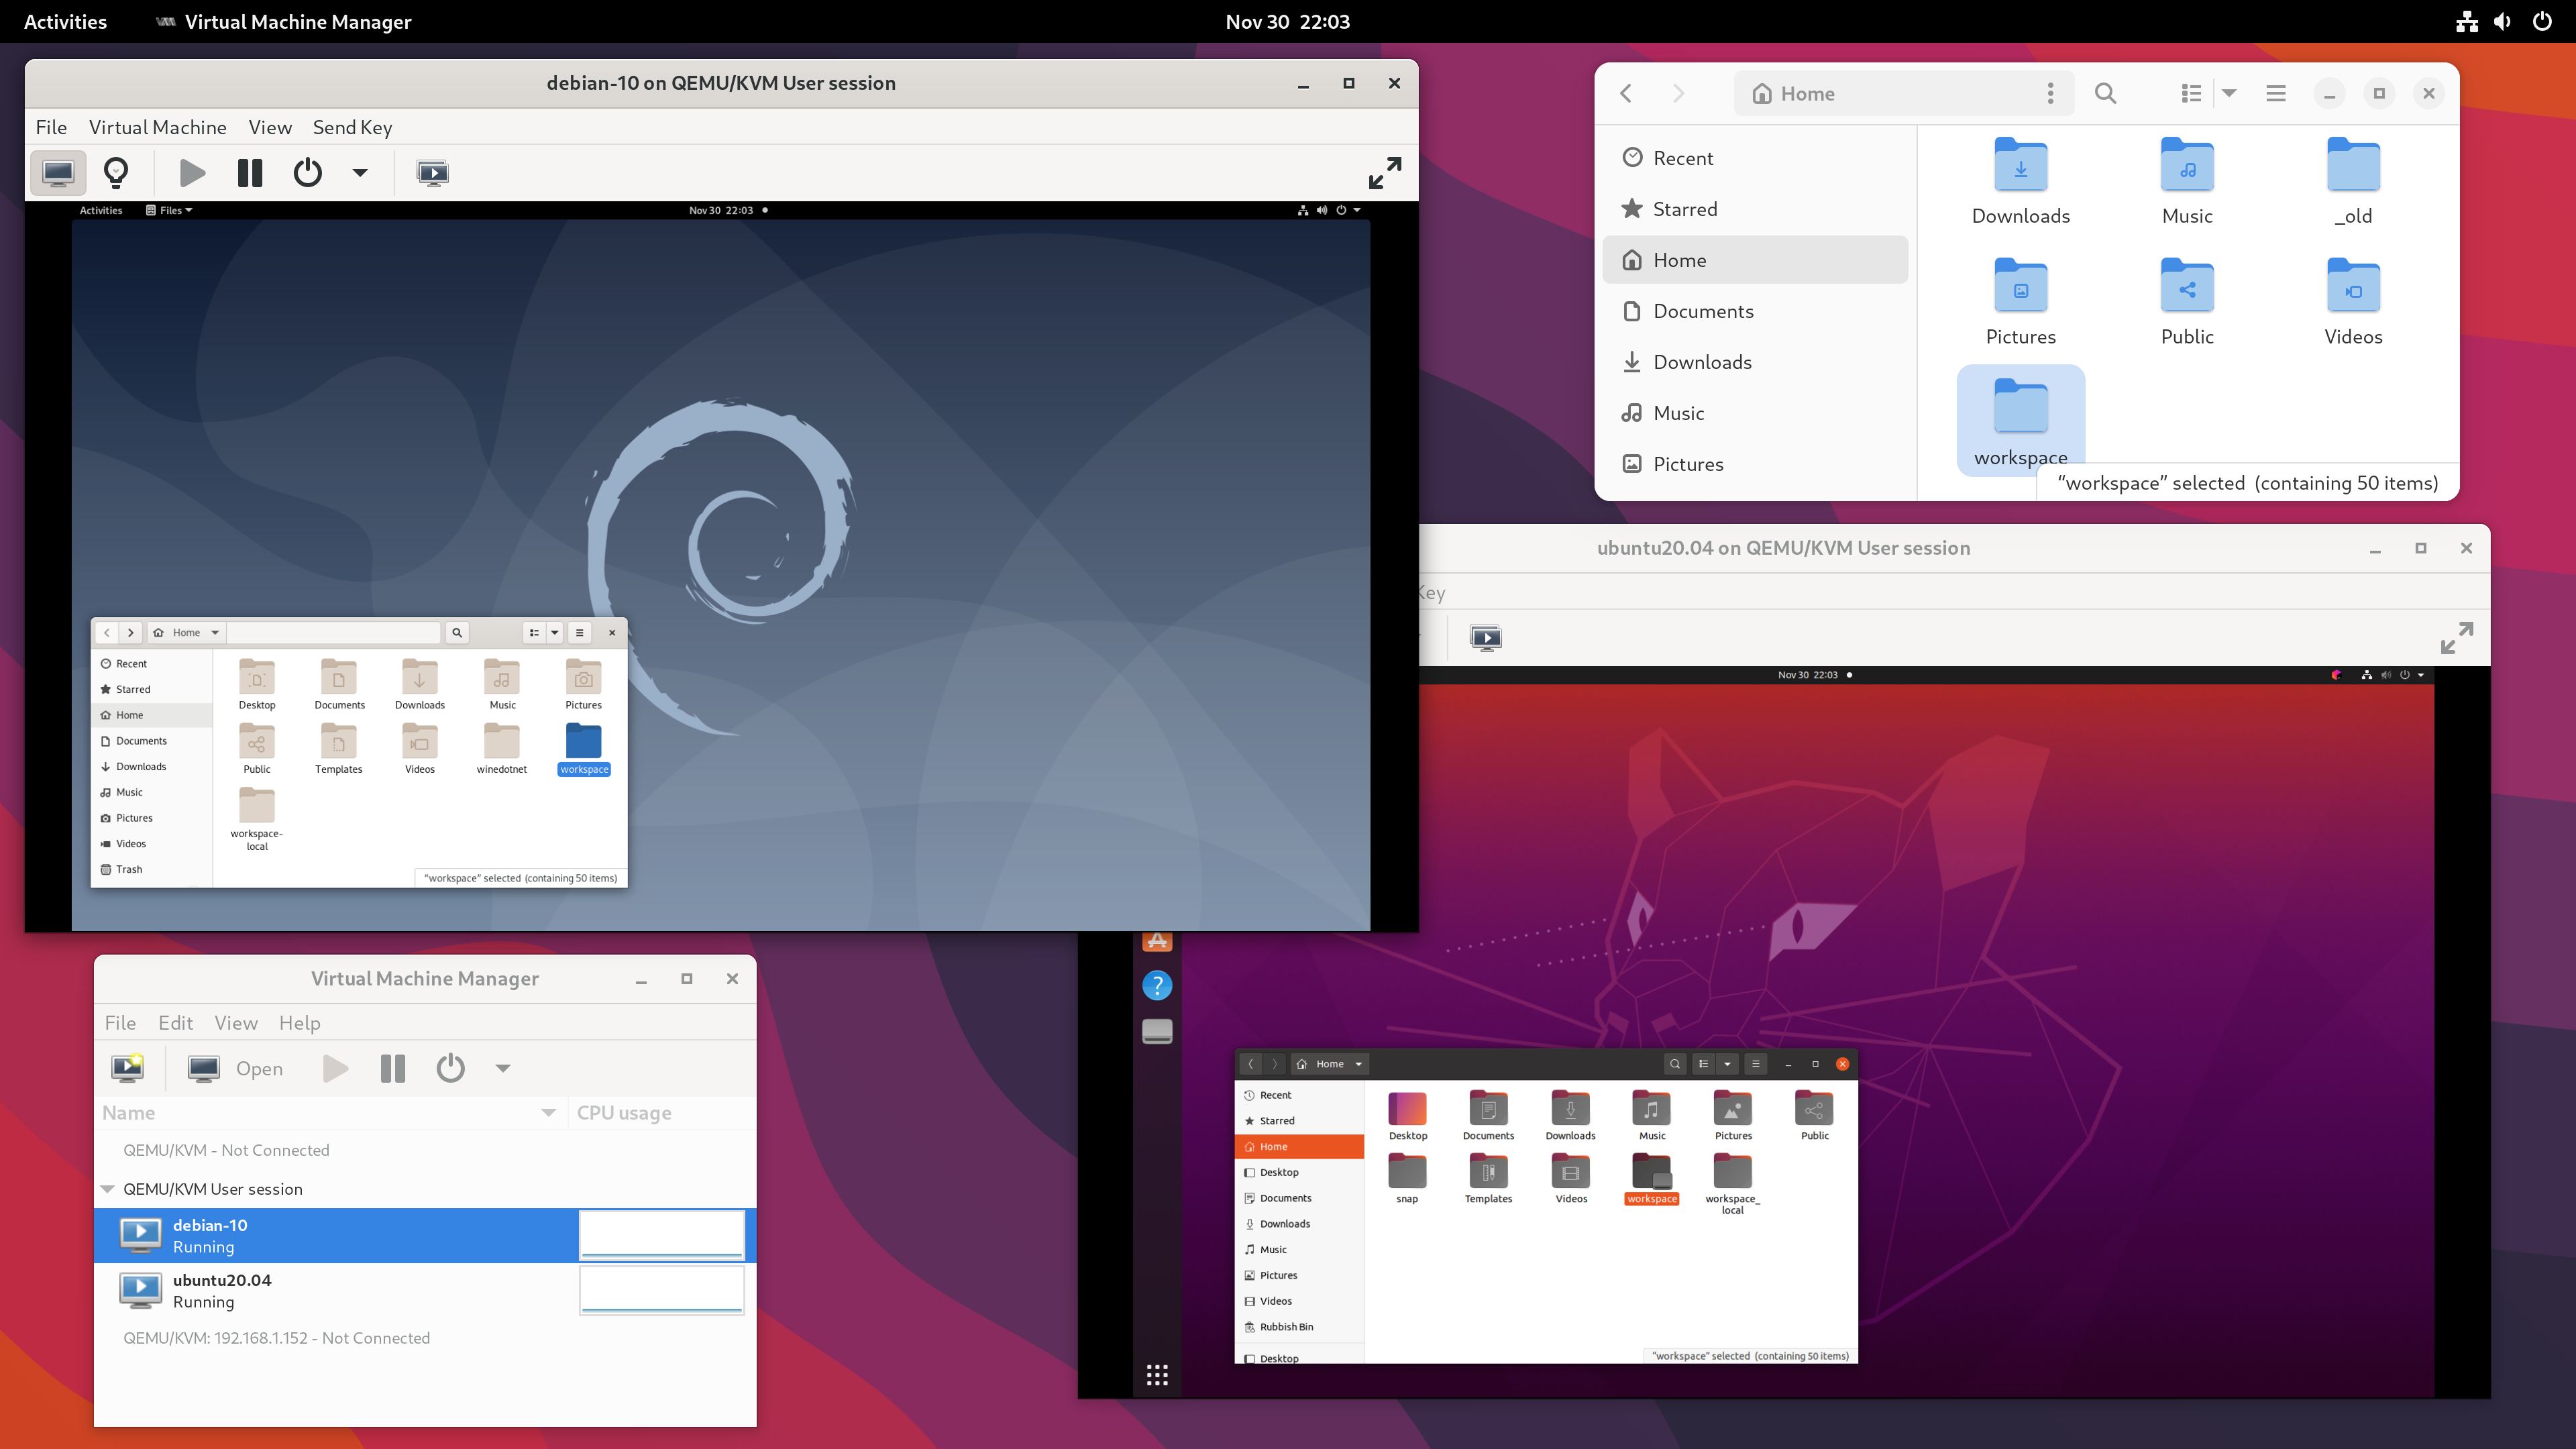
Task: Open Send Key menu
Action: (352, 127)
